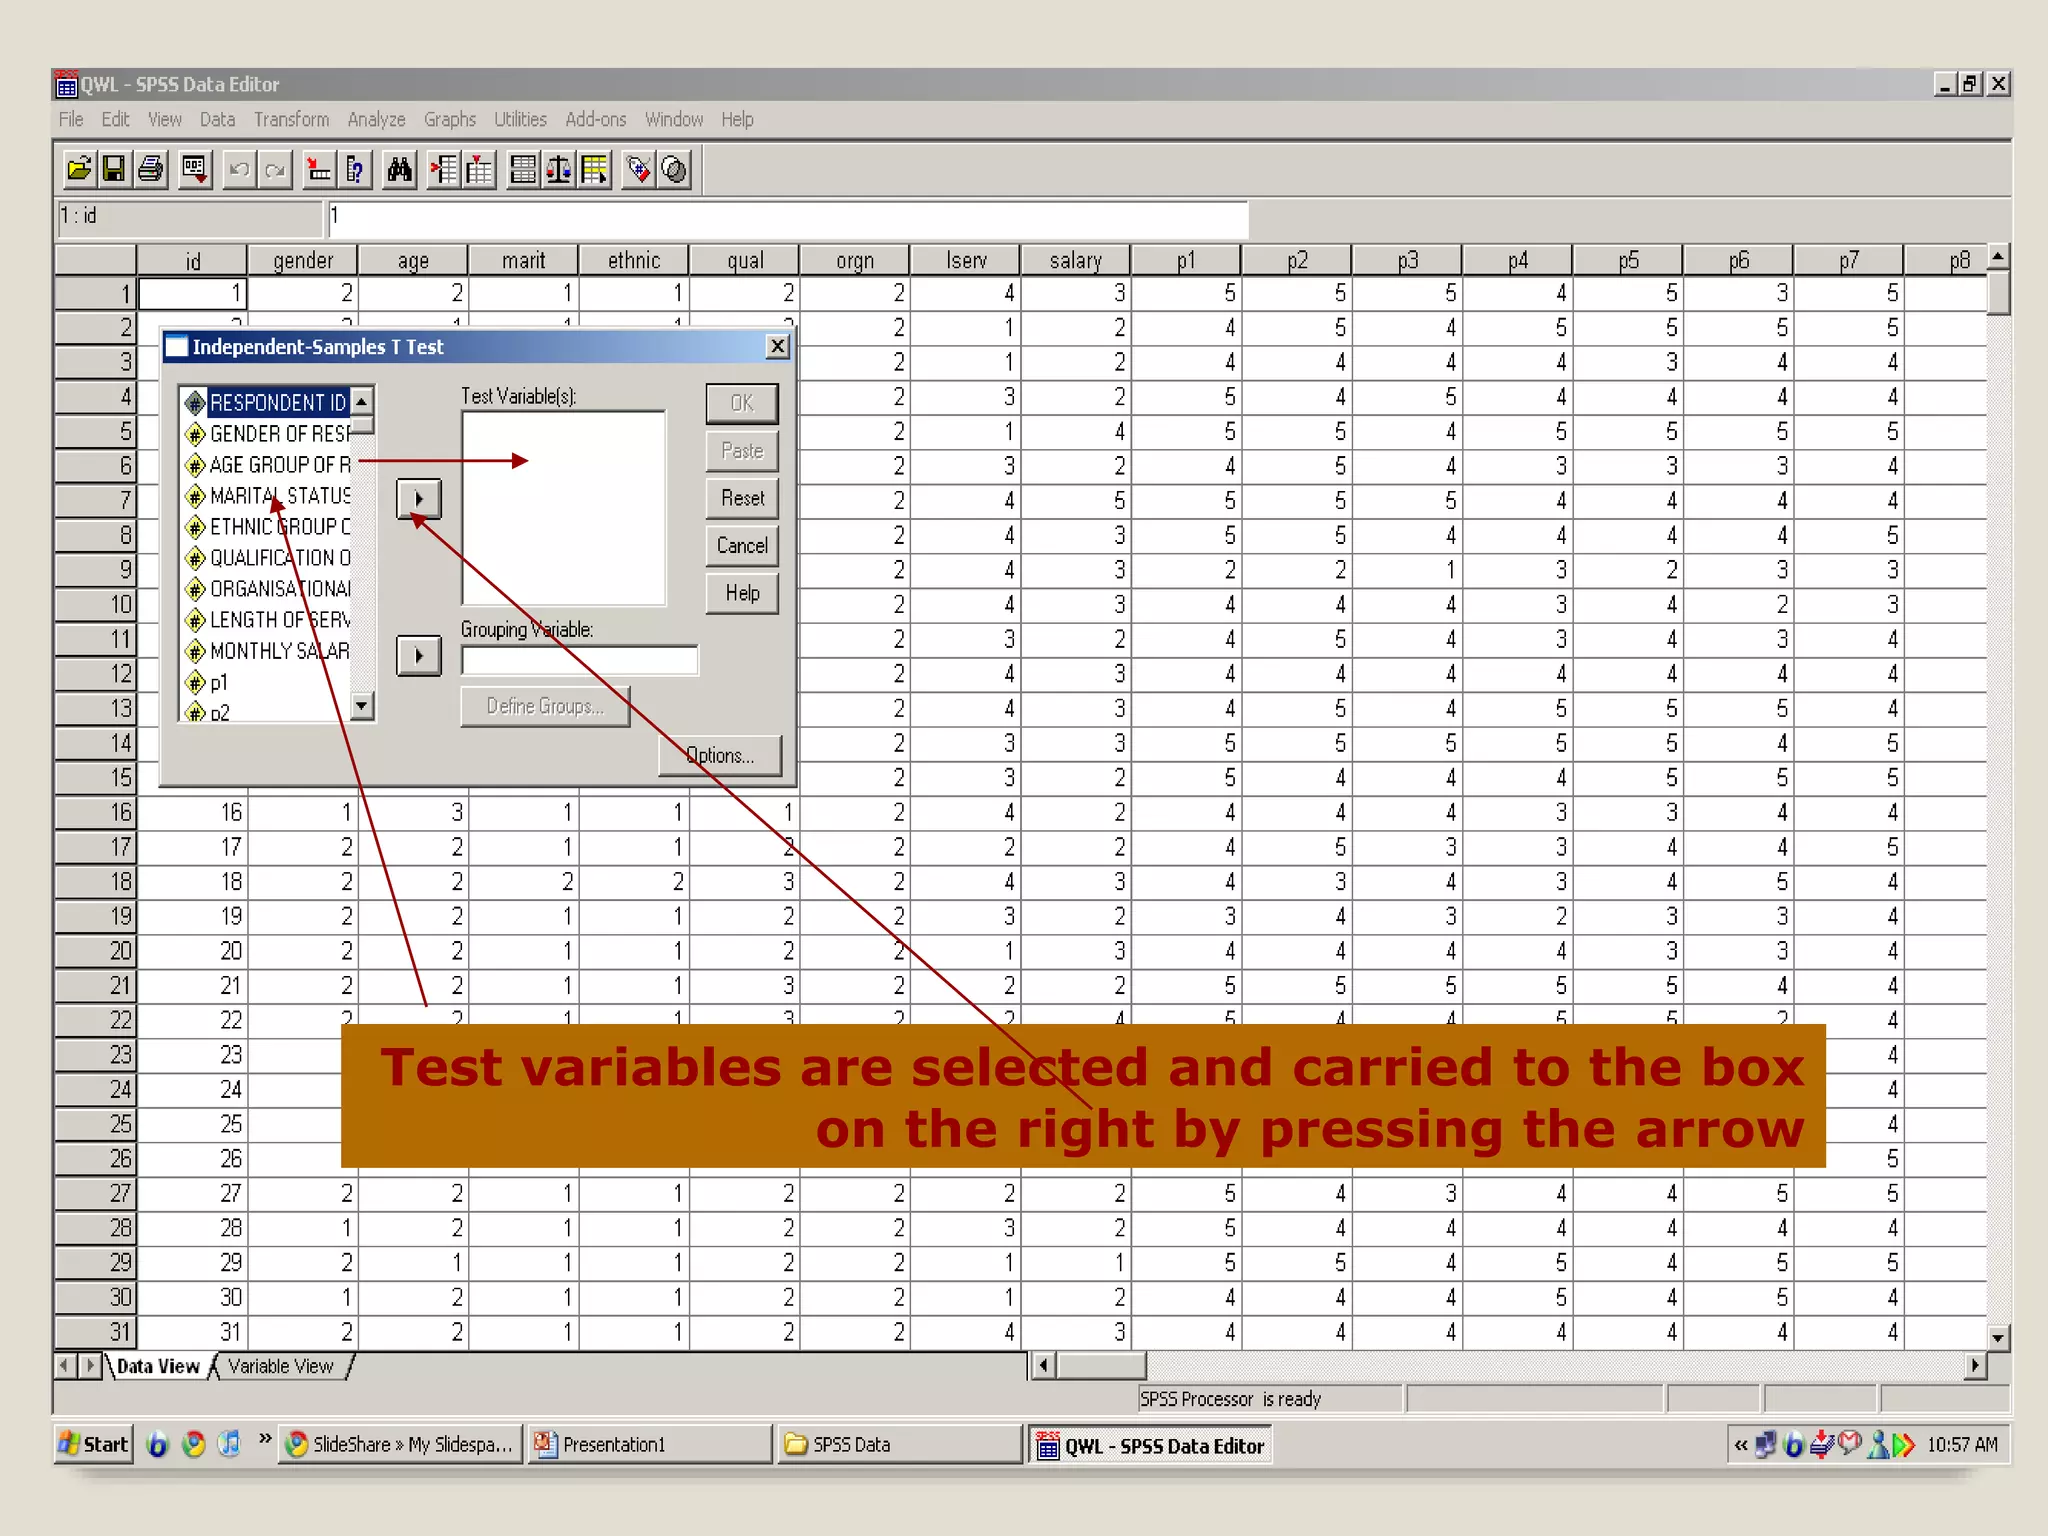Screen dimensions: 2048x1536
Task: Open the Analyze menu
Action: (x=376, y=120)
